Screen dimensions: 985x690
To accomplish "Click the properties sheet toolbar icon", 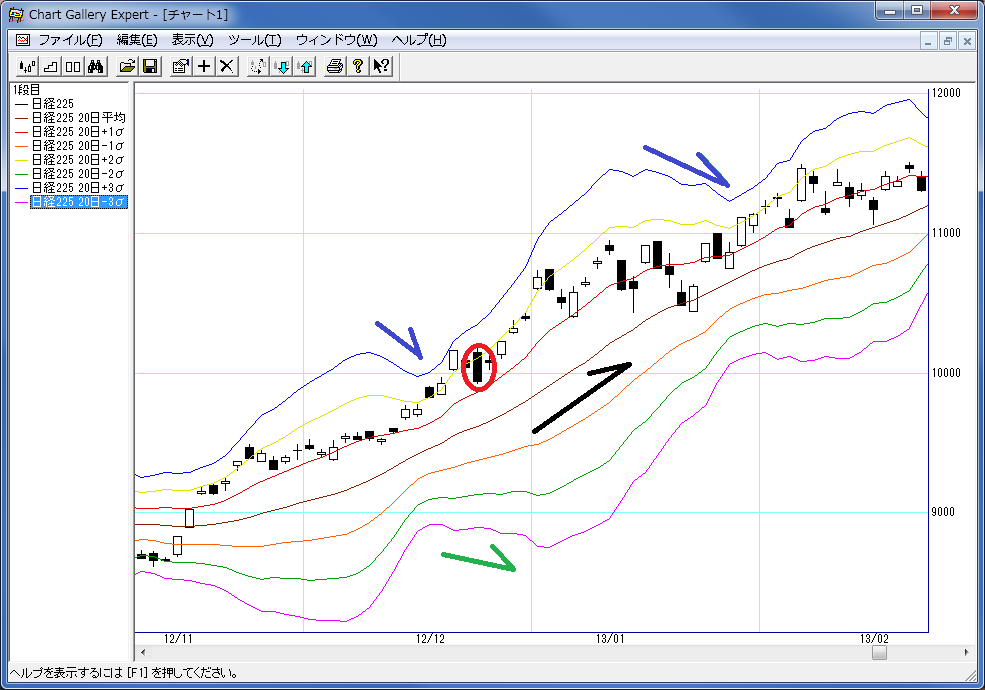I will 181,66.
